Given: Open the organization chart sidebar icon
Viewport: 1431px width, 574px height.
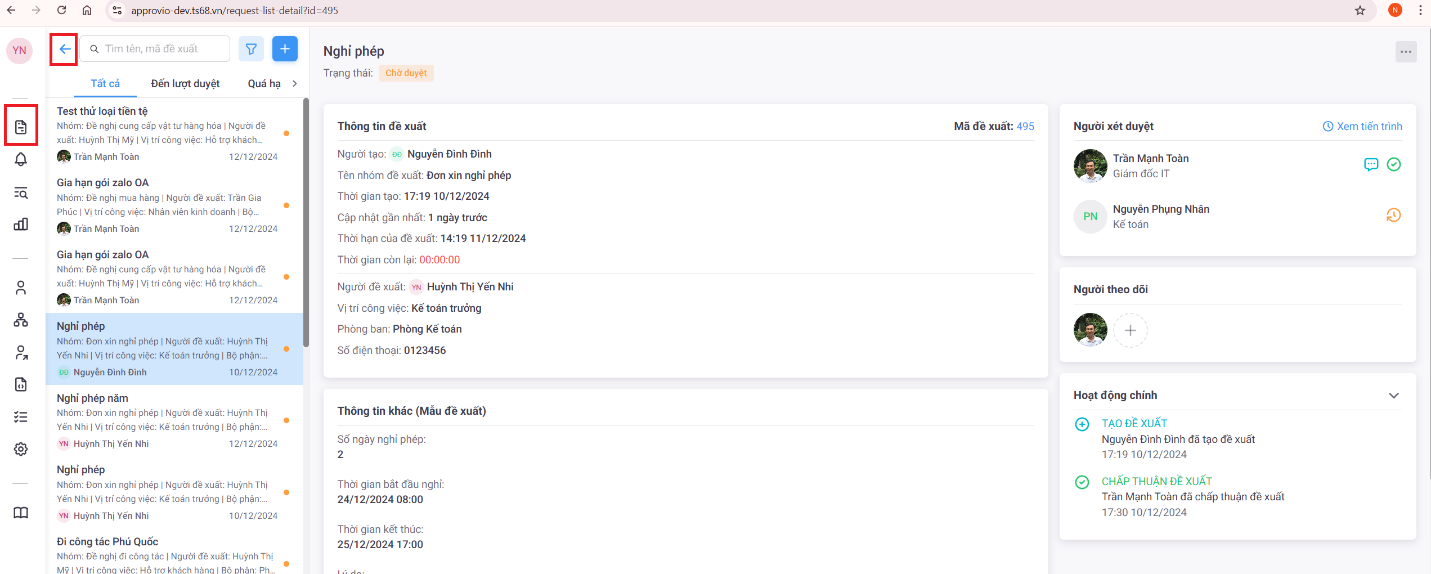Looking at the screenshot, I should (20, 320).
